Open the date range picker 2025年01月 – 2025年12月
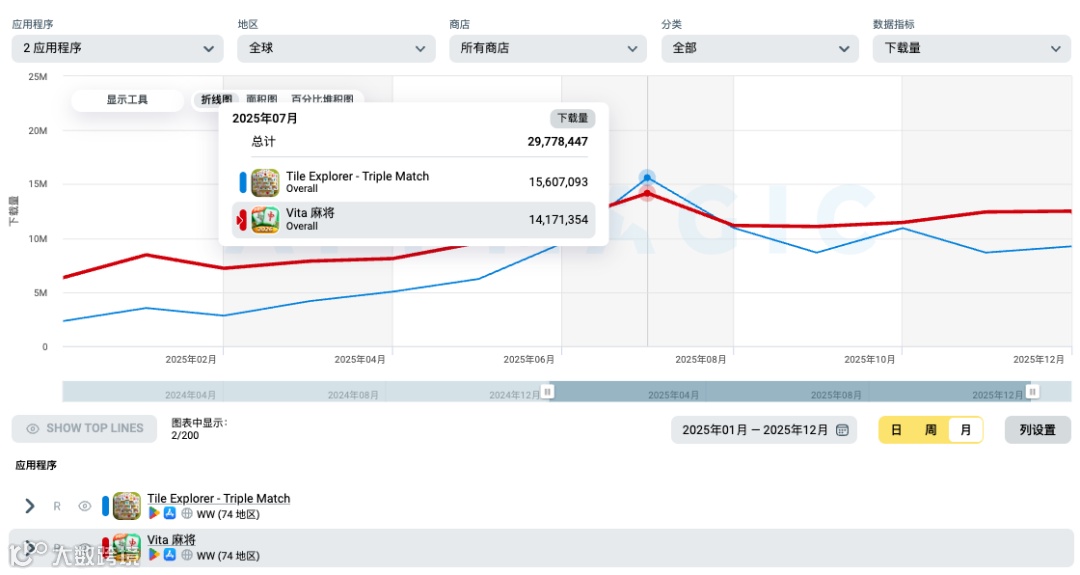This screenshot has height=575, width=1080. pyautogui.click(x=764, y=430)
